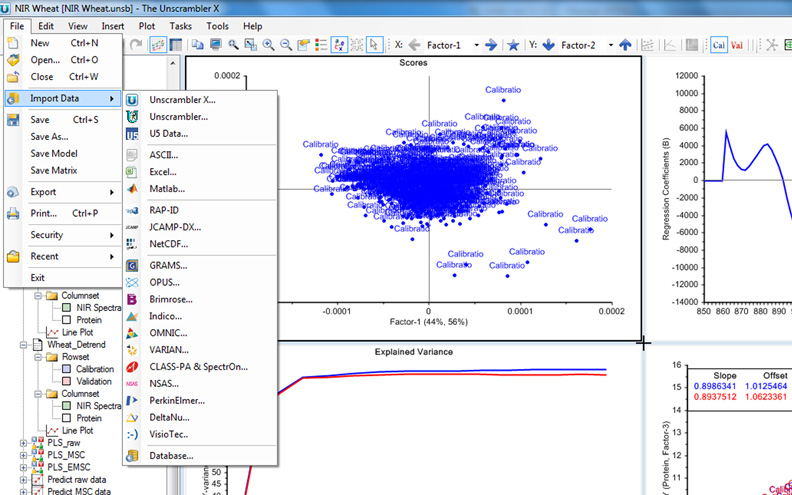Toggle the pointer selection mode tool

374,44
